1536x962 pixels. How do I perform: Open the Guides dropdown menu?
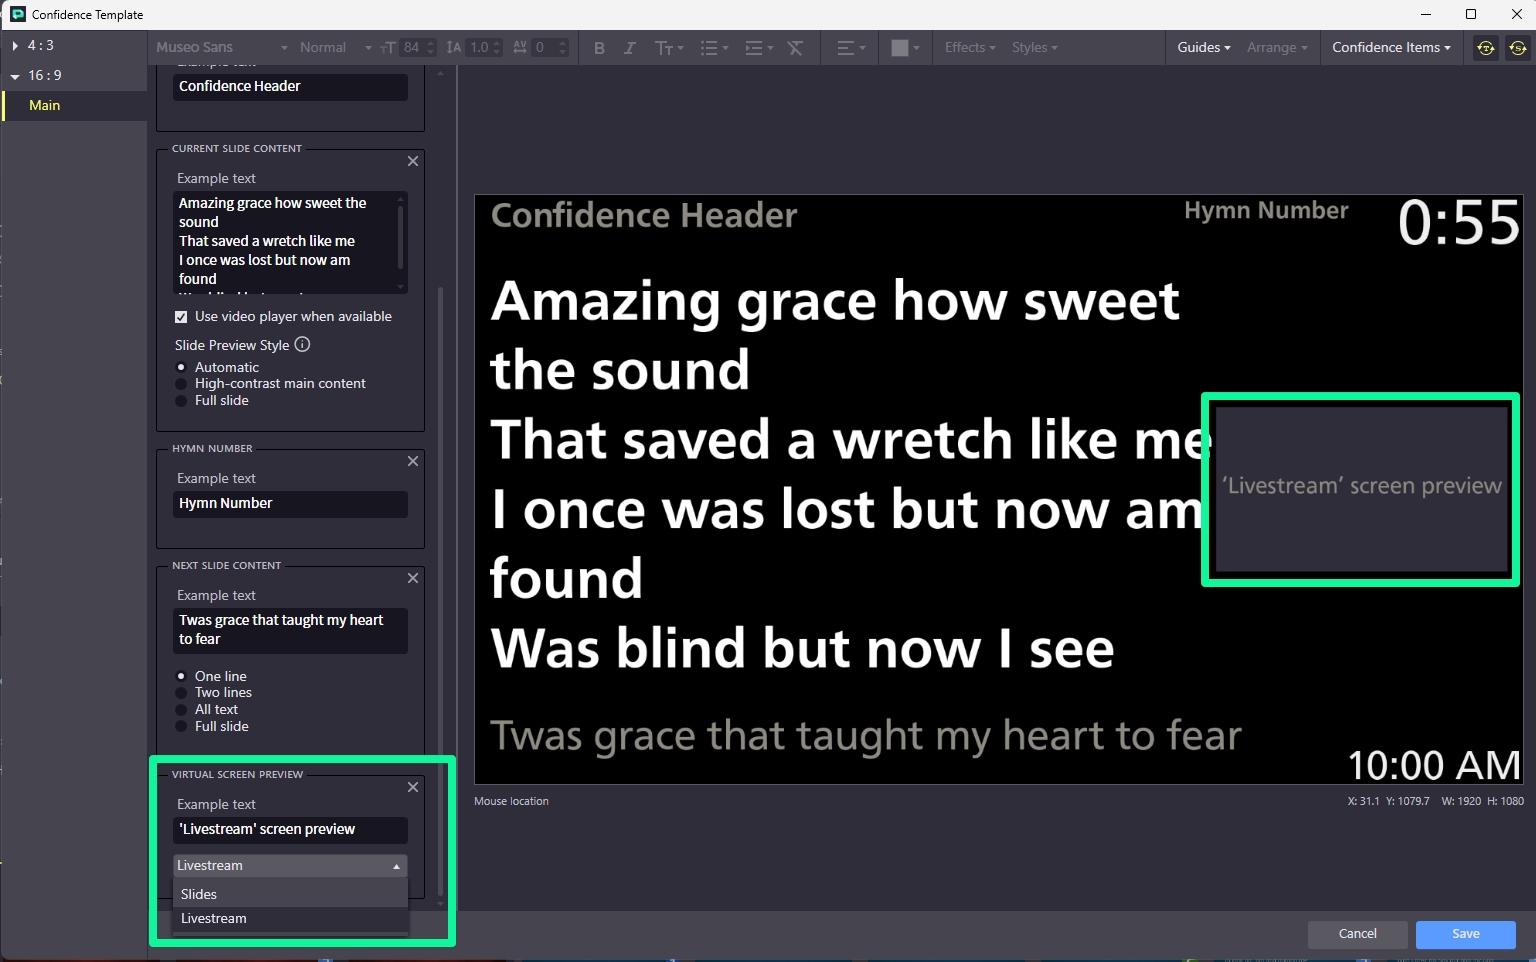click(1203, 48)
